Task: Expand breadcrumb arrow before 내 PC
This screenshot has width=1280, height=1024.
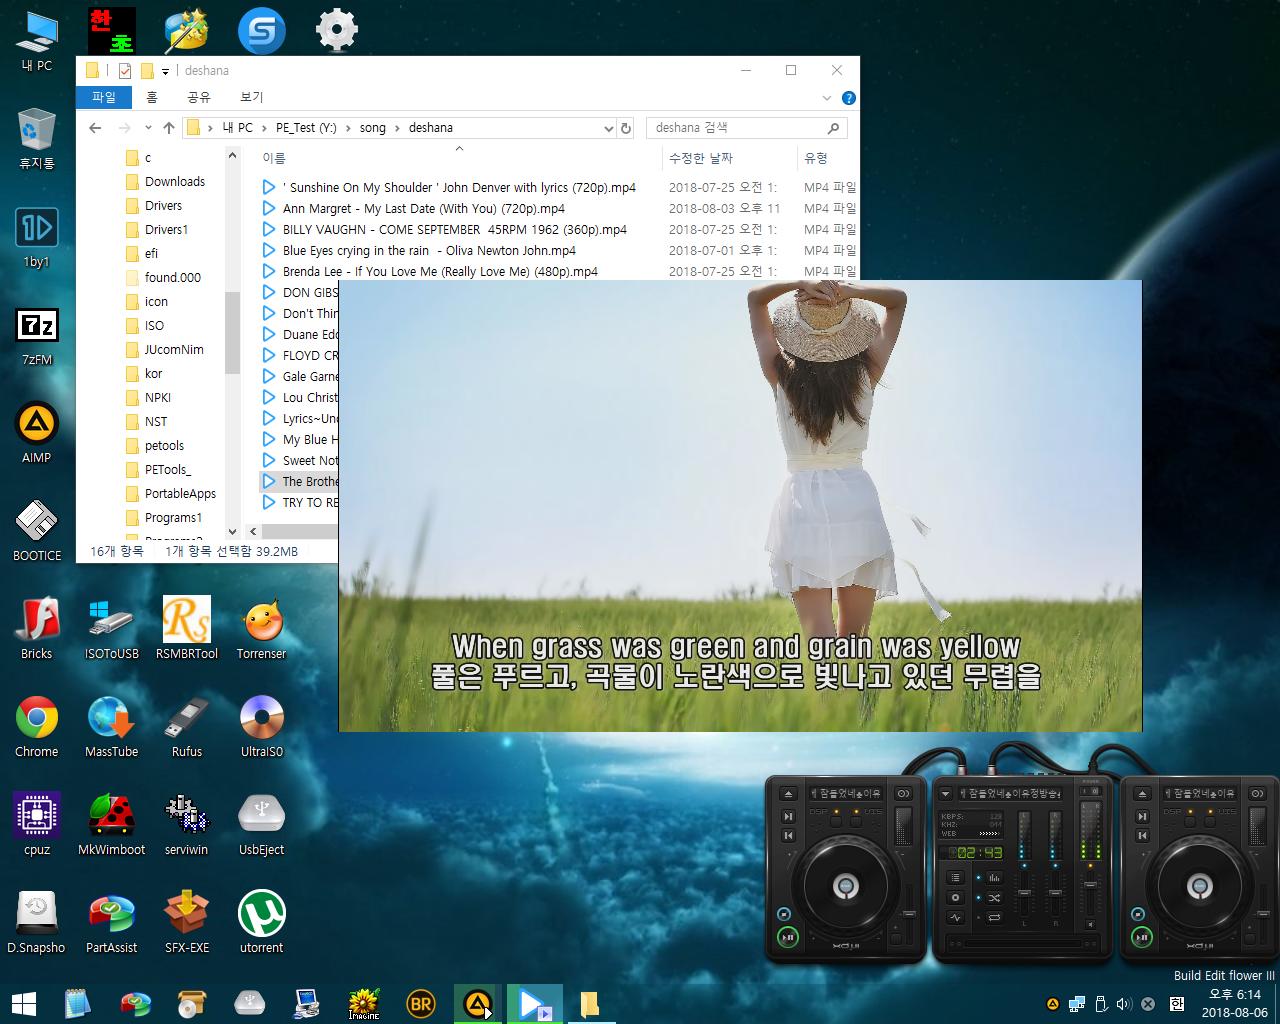Action: [211, 128]
